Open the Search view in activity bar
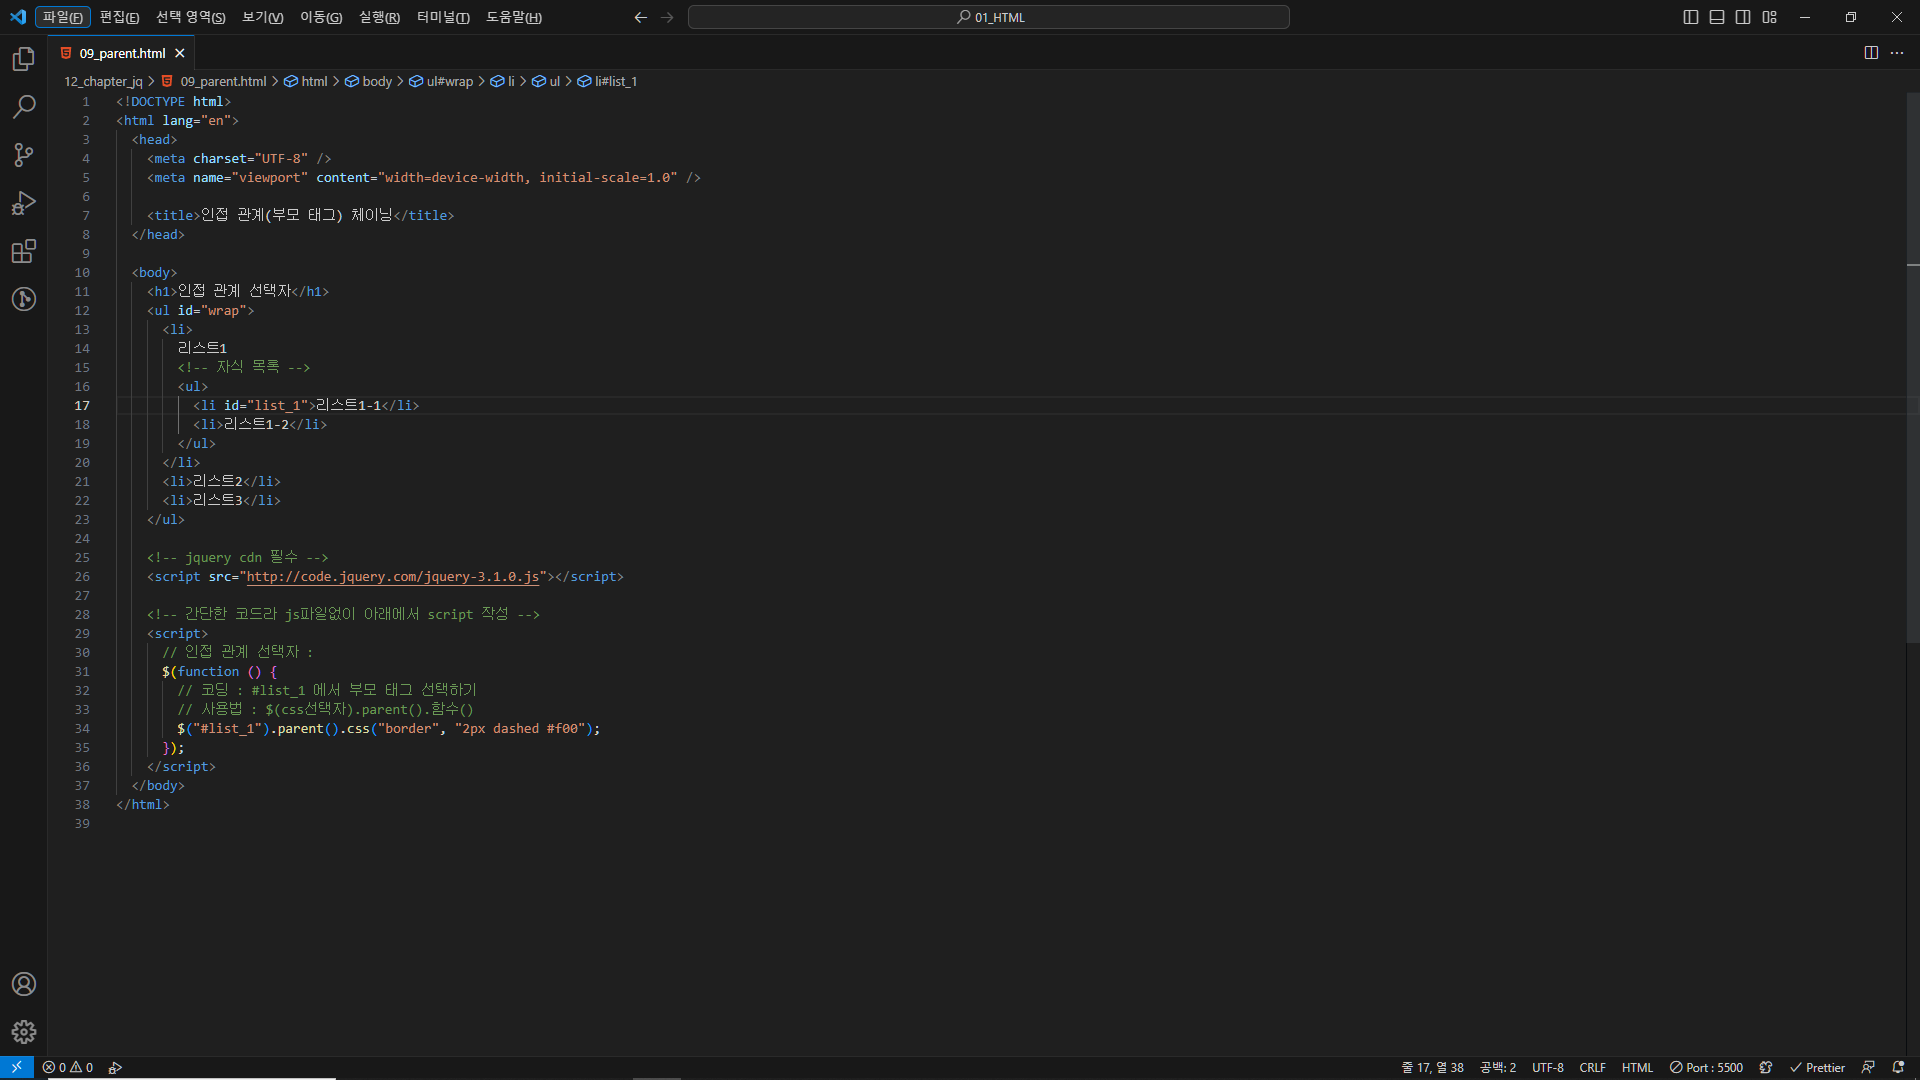Viewport: 1920px width, 1080px height. point(24,107)
